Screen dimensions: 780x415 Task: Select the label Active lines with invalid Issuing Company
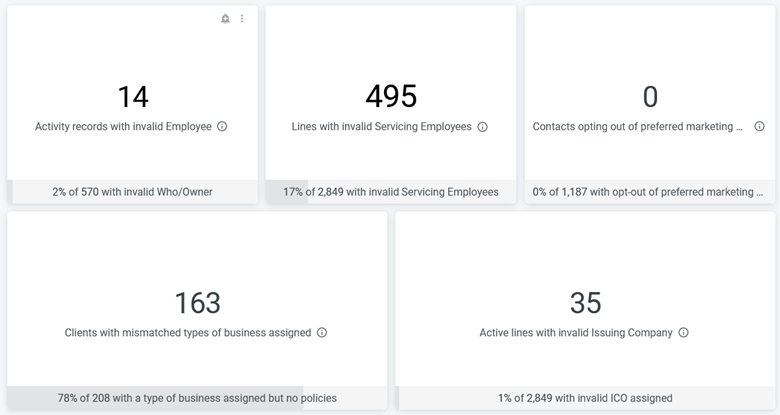pos(576,332)
